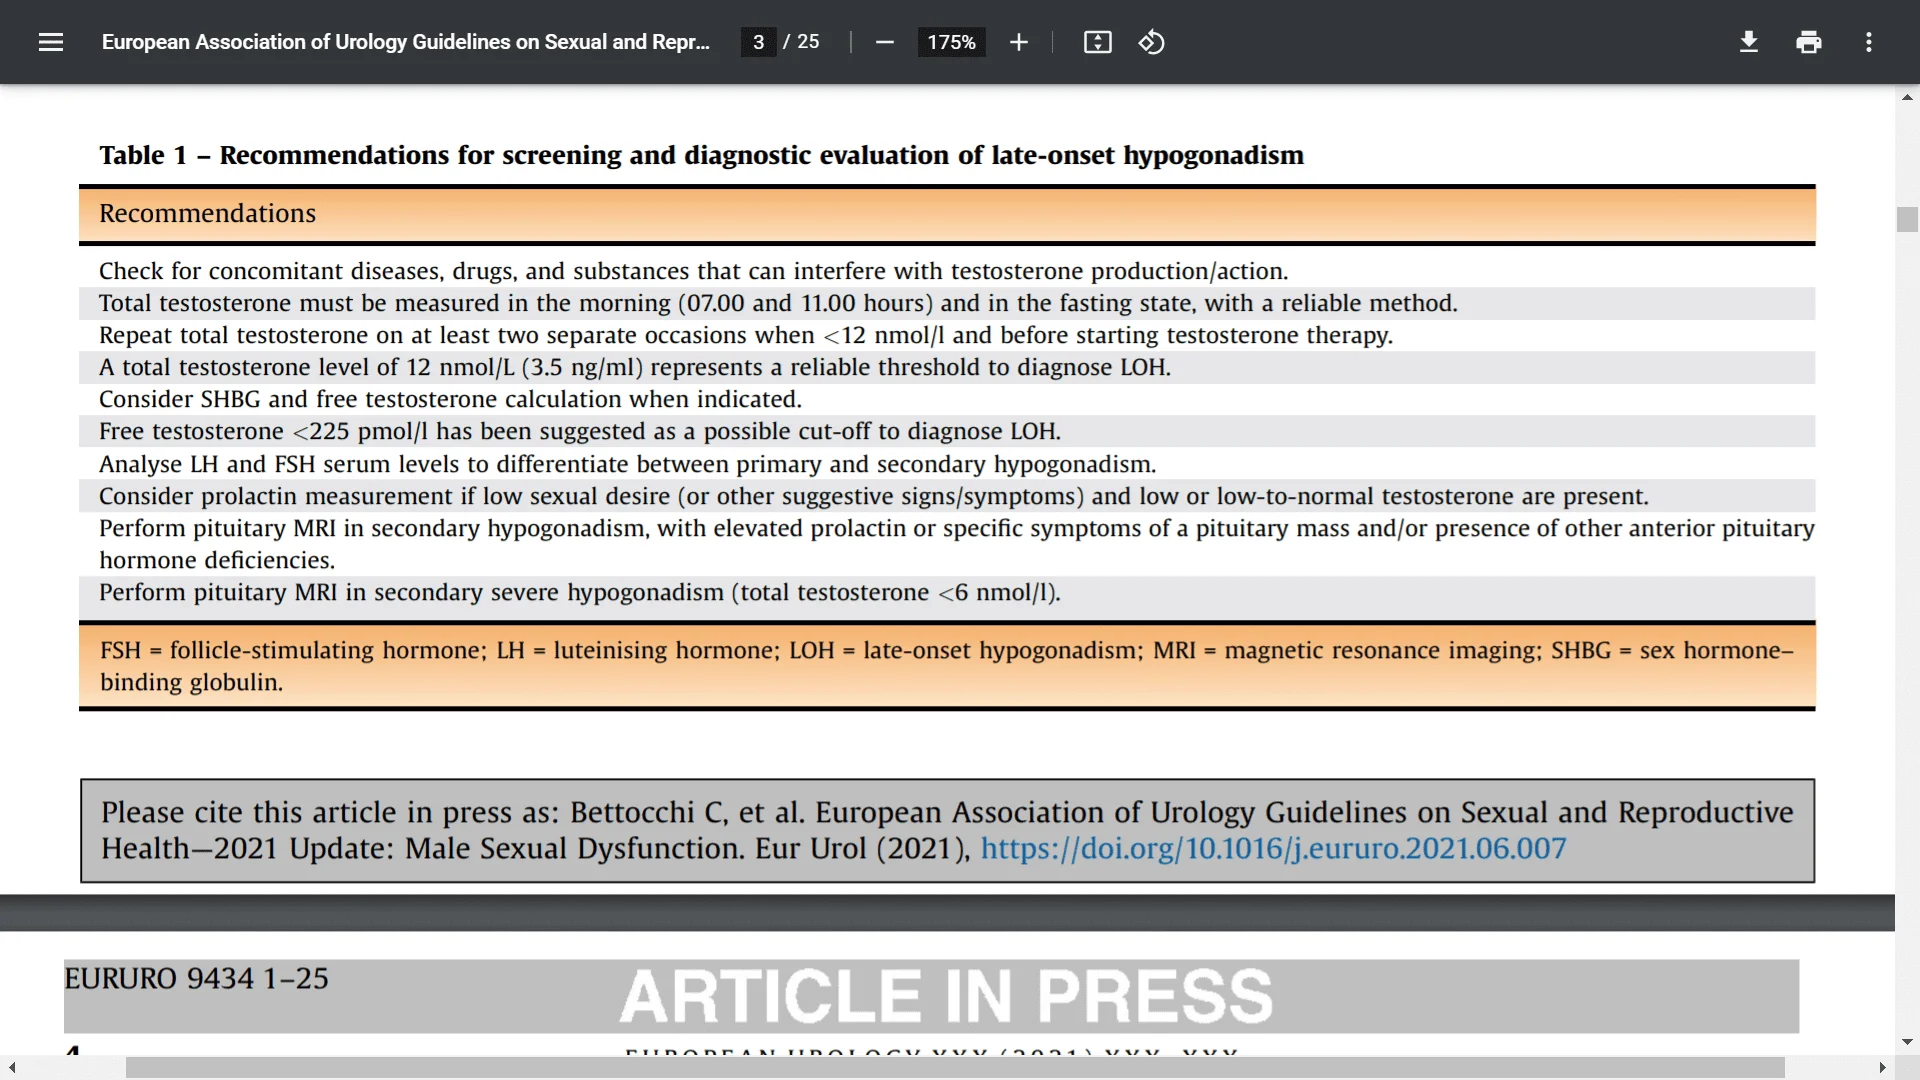Click the '/ 25' total pages text

pyautogui.click(x=801, y=42)
